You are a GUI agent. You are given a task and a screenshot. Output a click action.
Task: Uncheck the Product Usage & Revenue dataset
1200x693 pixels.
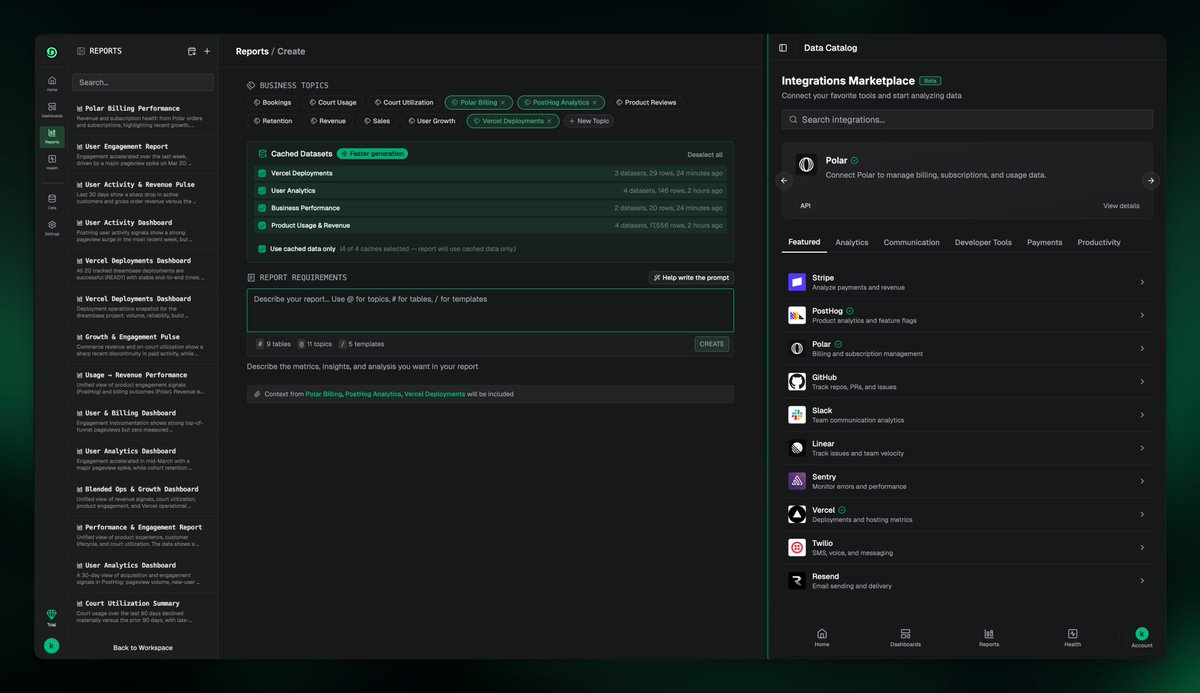262,225
